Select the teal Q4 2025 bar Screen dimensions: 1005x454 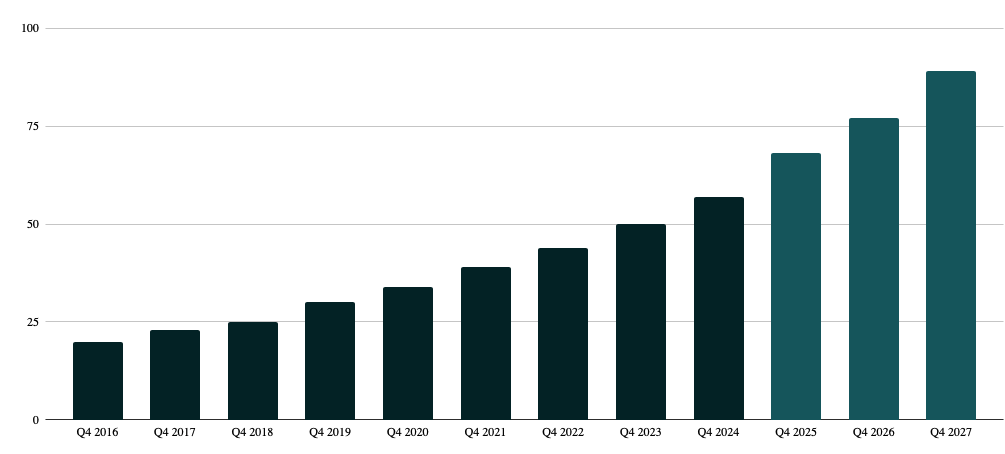(796, 287)
